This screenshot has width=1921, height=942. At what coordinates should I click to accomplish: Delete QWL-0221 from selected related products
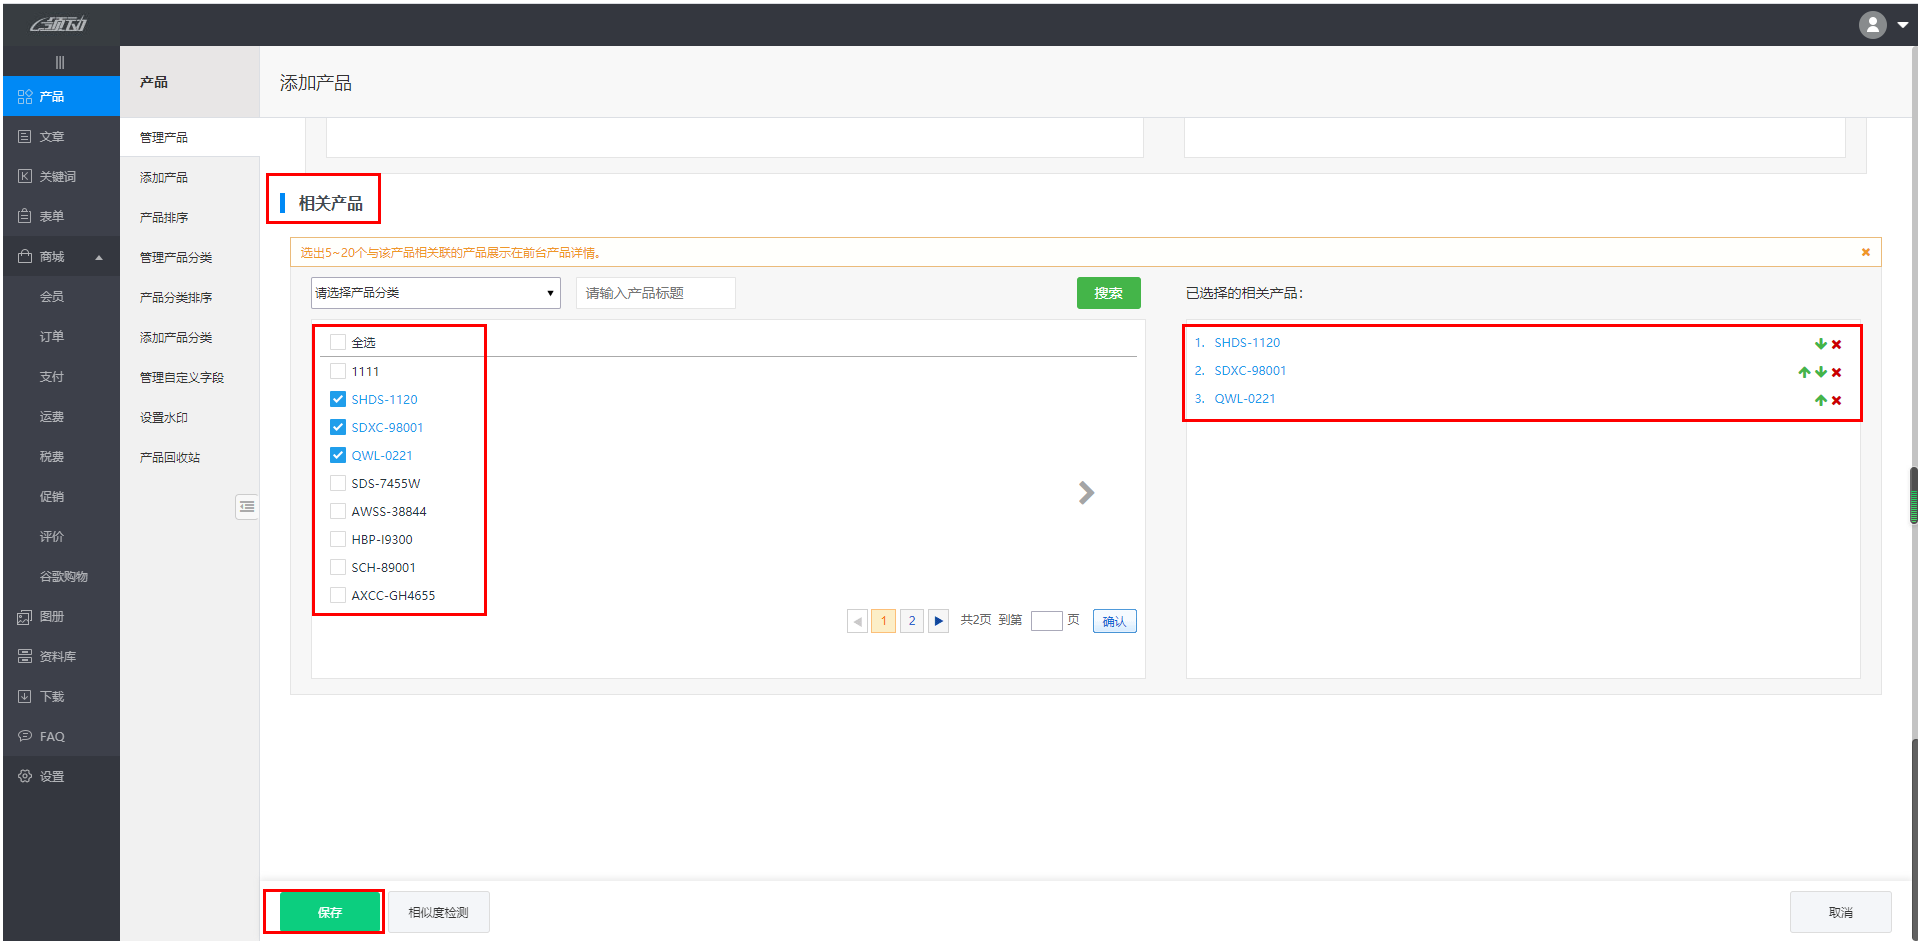pos(1836,400)
